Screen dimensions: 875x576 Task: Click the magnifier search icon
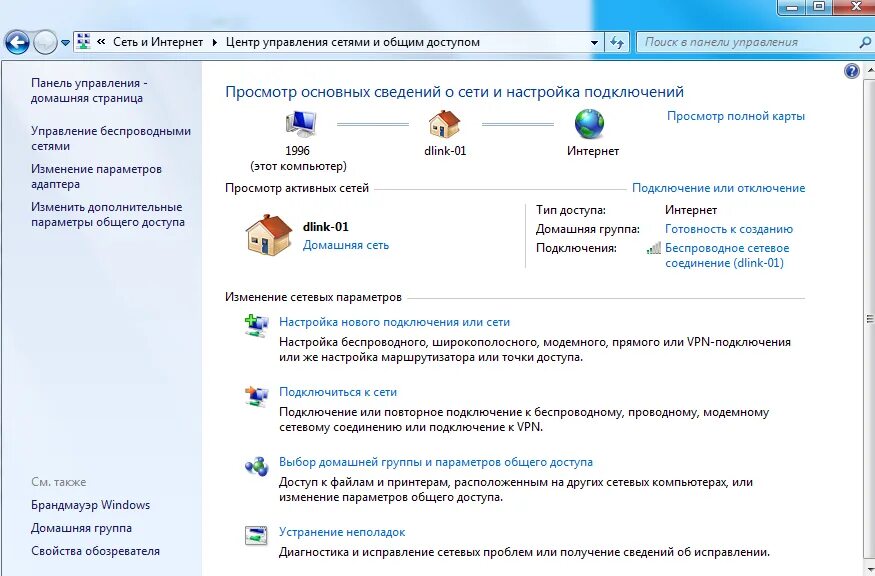[865, 42]
